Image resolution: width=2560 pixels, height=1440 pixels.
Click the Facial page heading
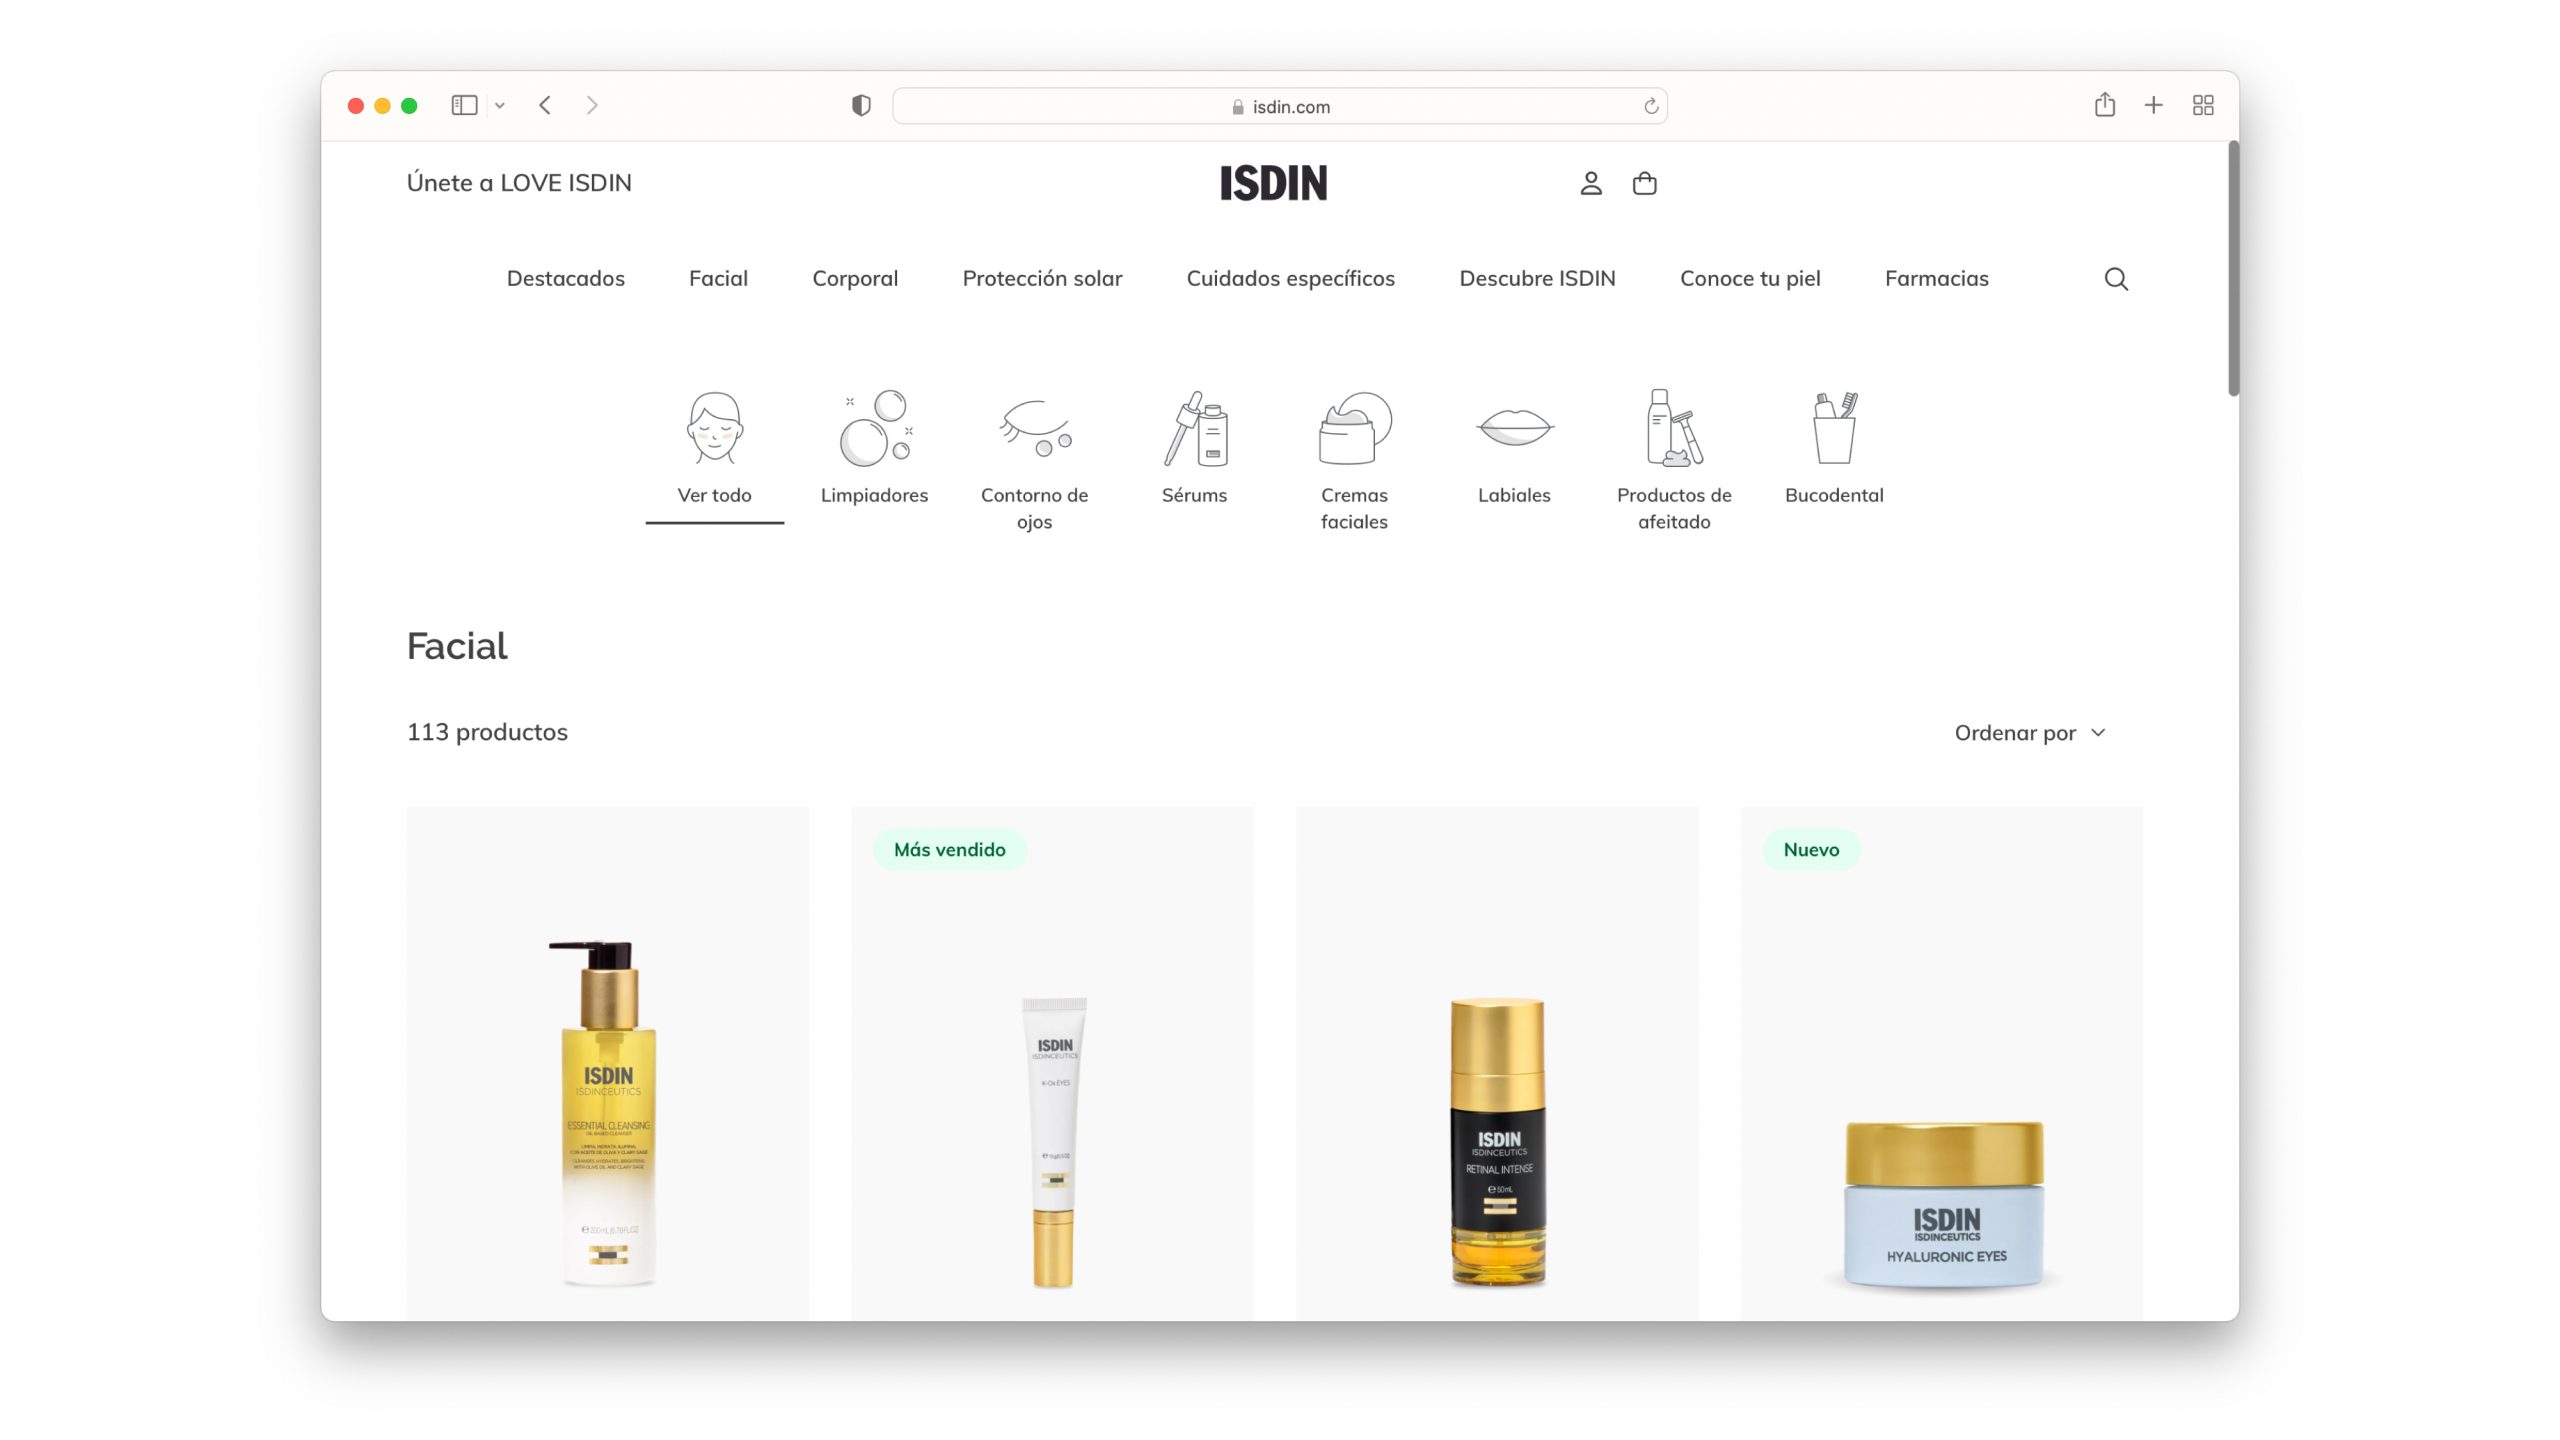coord(457,646)
